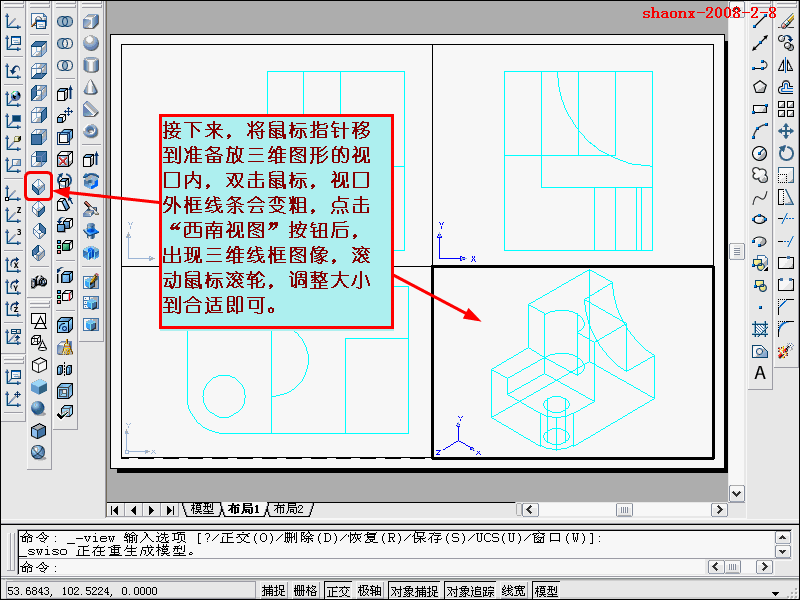Image resolution: width=800 pixels, height=600 pixels.
Task: Click drawing area vertical scrollbar down arrow
Action: [737, 493]
